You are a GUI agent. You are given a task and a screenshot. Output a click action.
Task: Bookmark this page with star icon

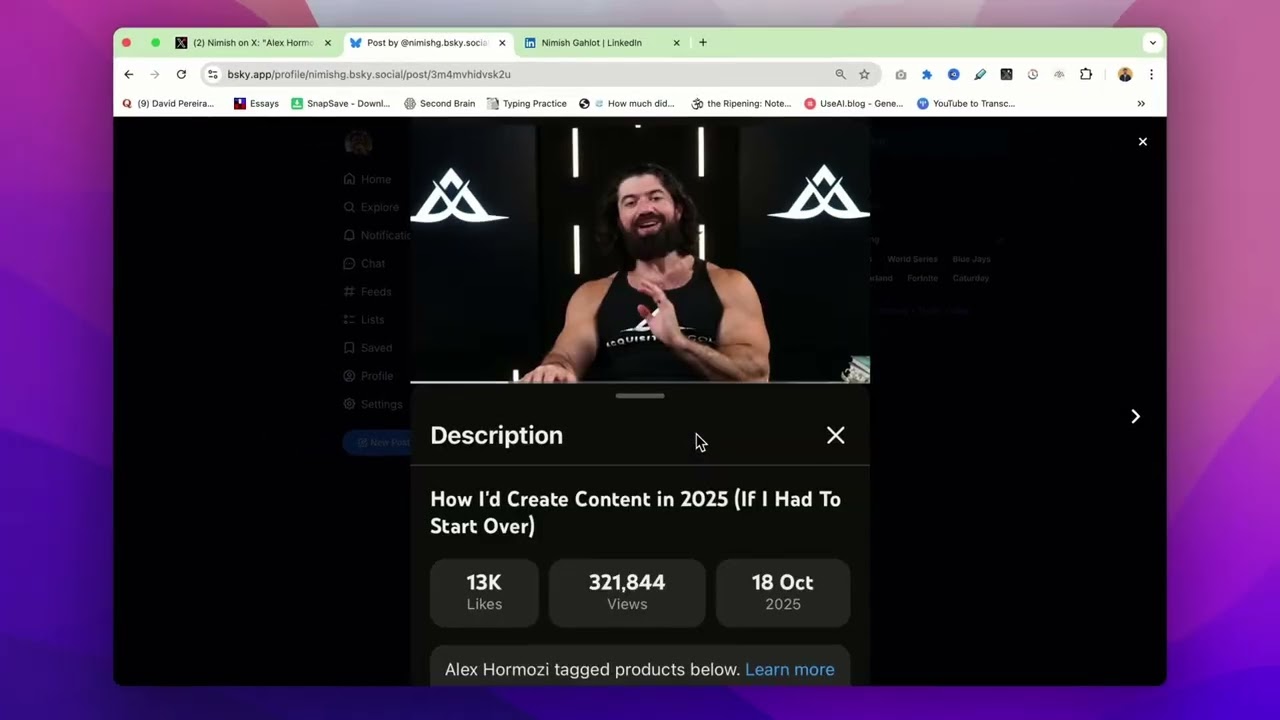[864, 74]
